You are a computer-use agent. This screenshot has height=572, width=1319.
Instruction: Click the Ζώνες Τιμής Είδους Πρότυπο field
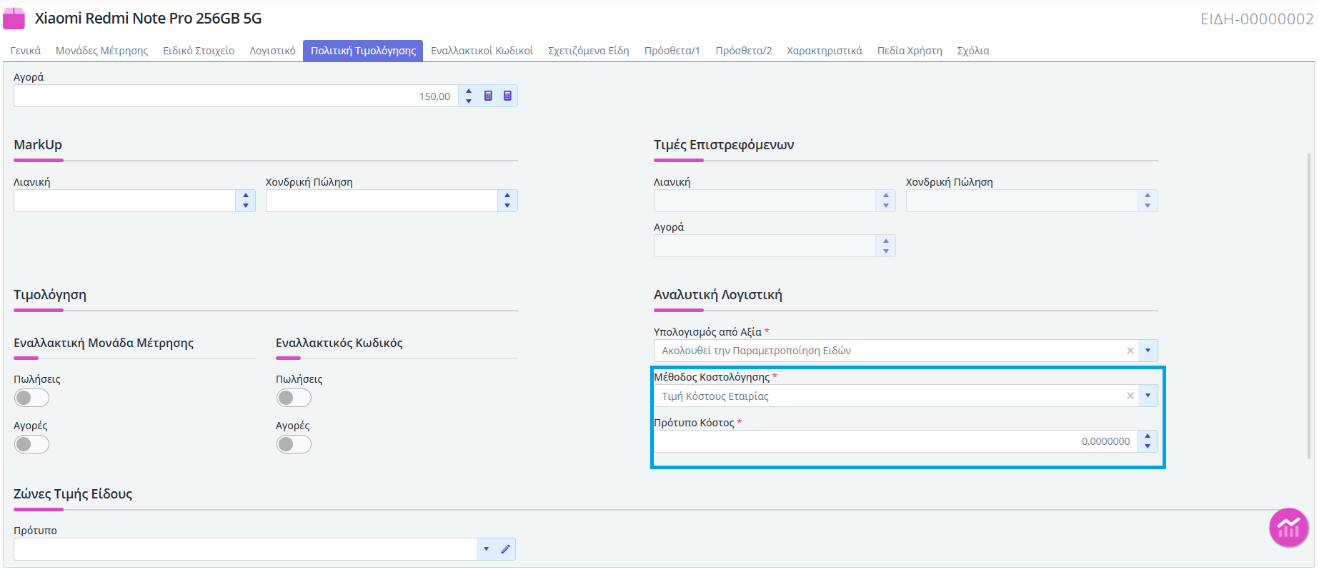click(246, 549)
